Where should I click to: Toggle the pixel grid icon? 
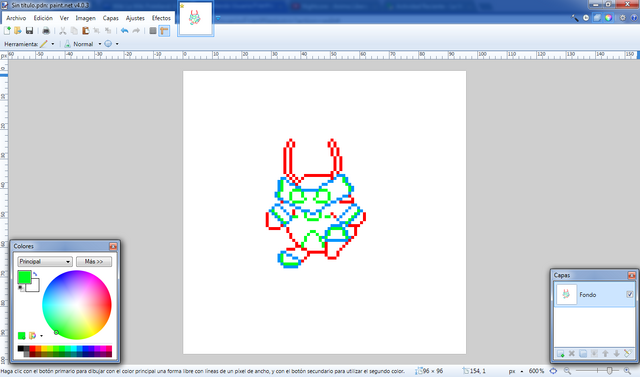tap(153, 31)
